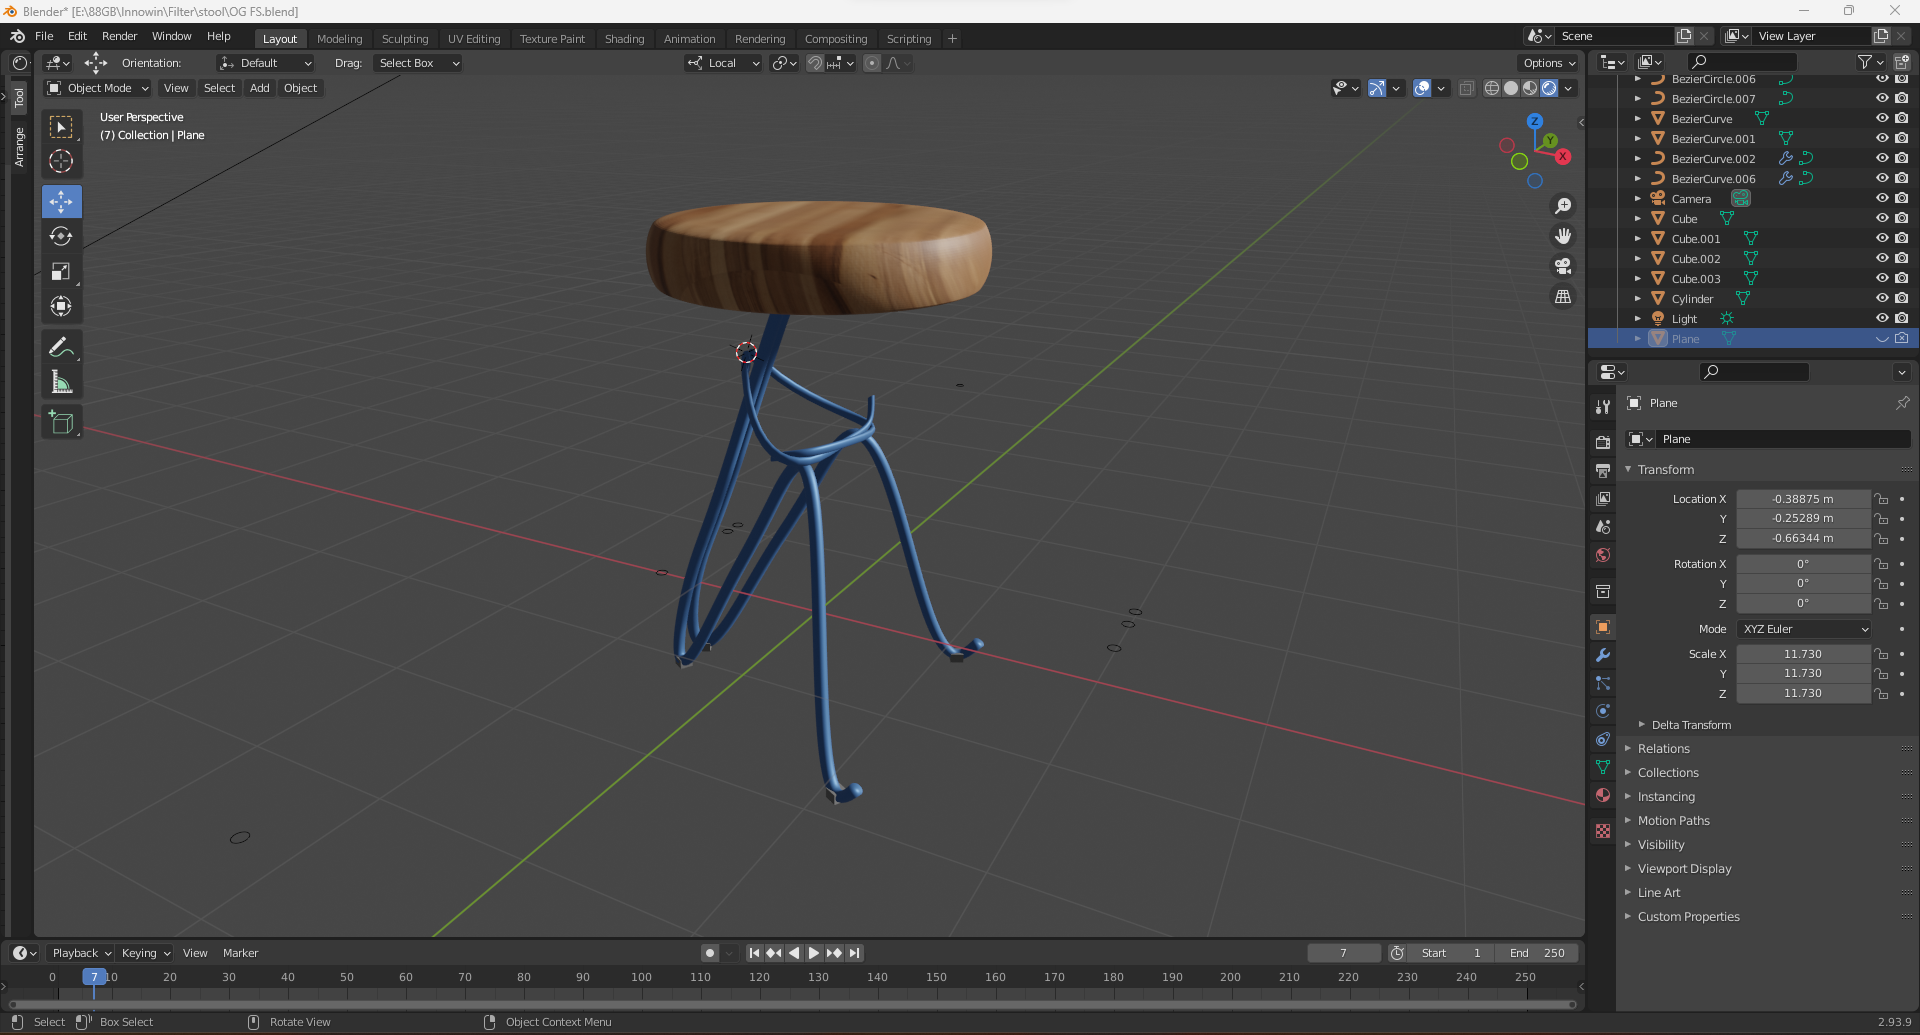
Task: Open the Object Data properties tab
Action: (x=1603, y=767)
